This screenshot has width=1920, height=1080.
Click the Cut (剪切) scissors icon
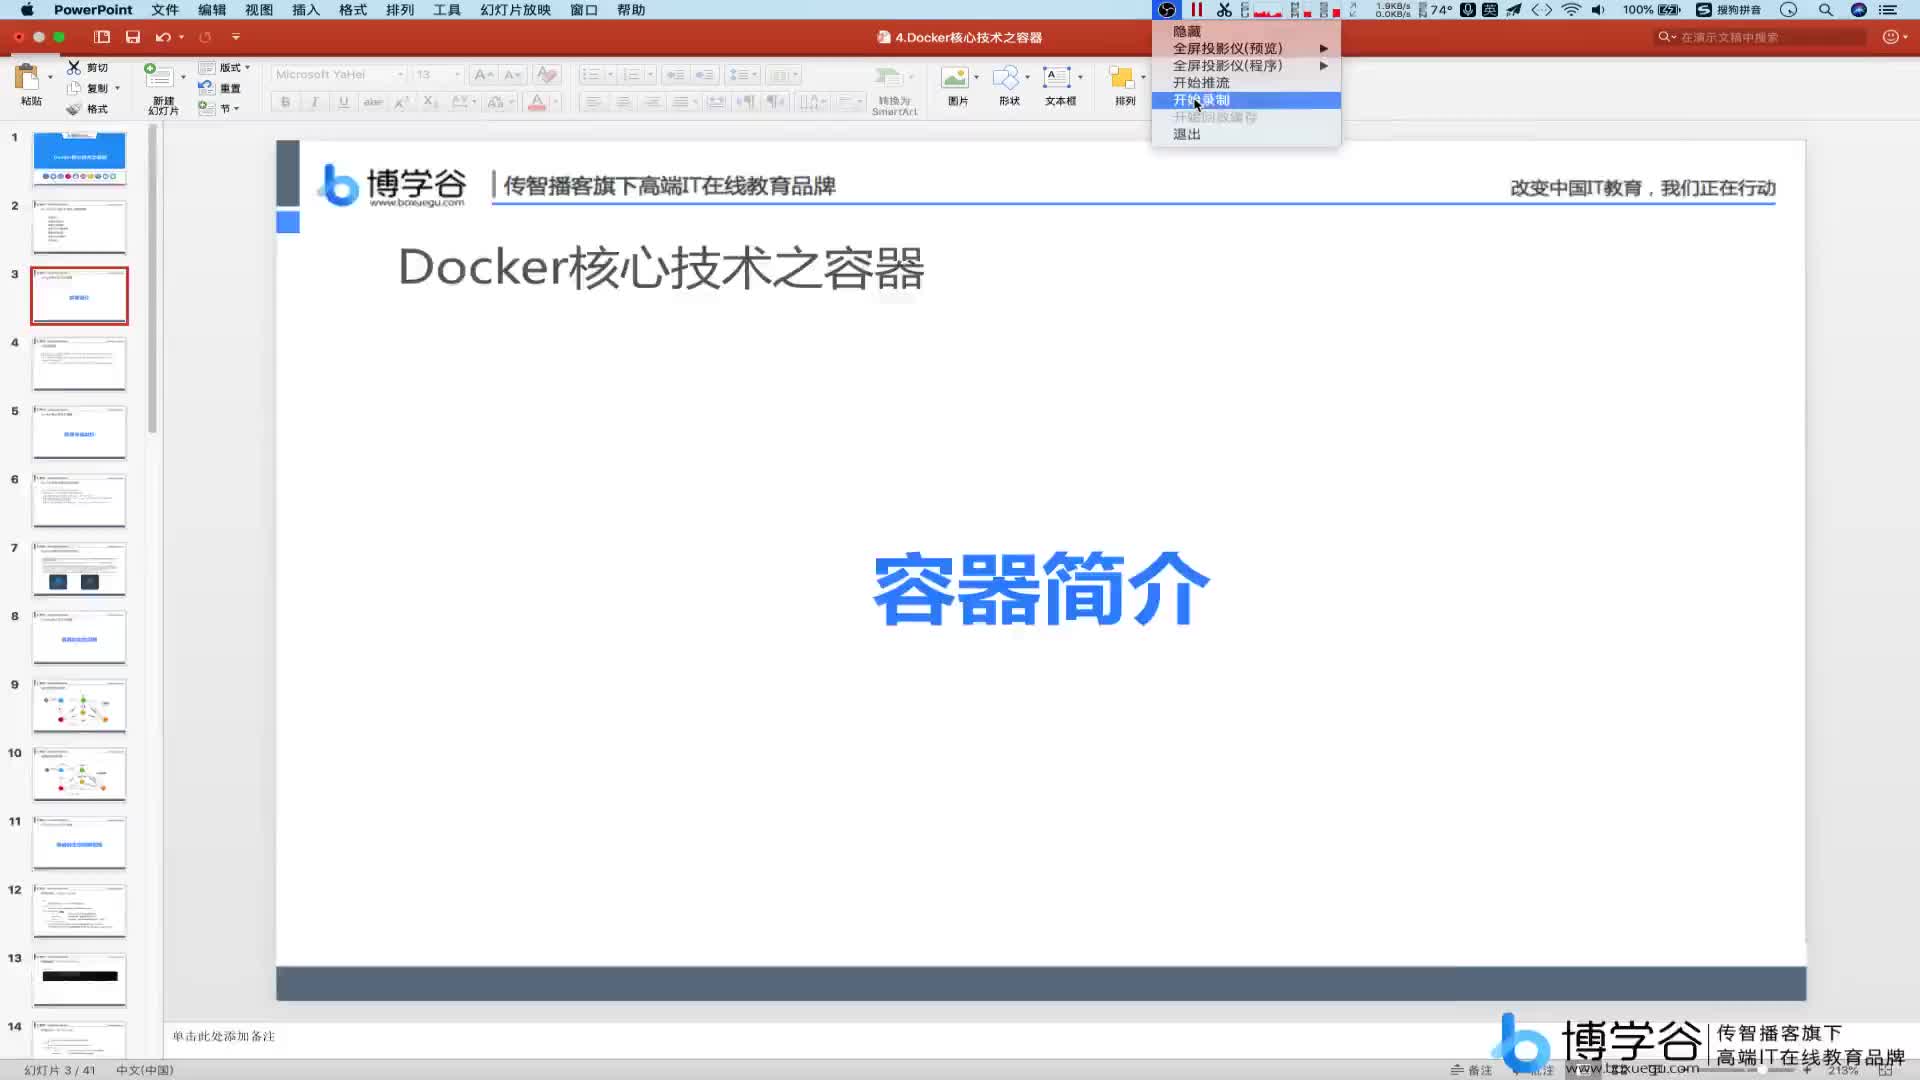[74, 67]
